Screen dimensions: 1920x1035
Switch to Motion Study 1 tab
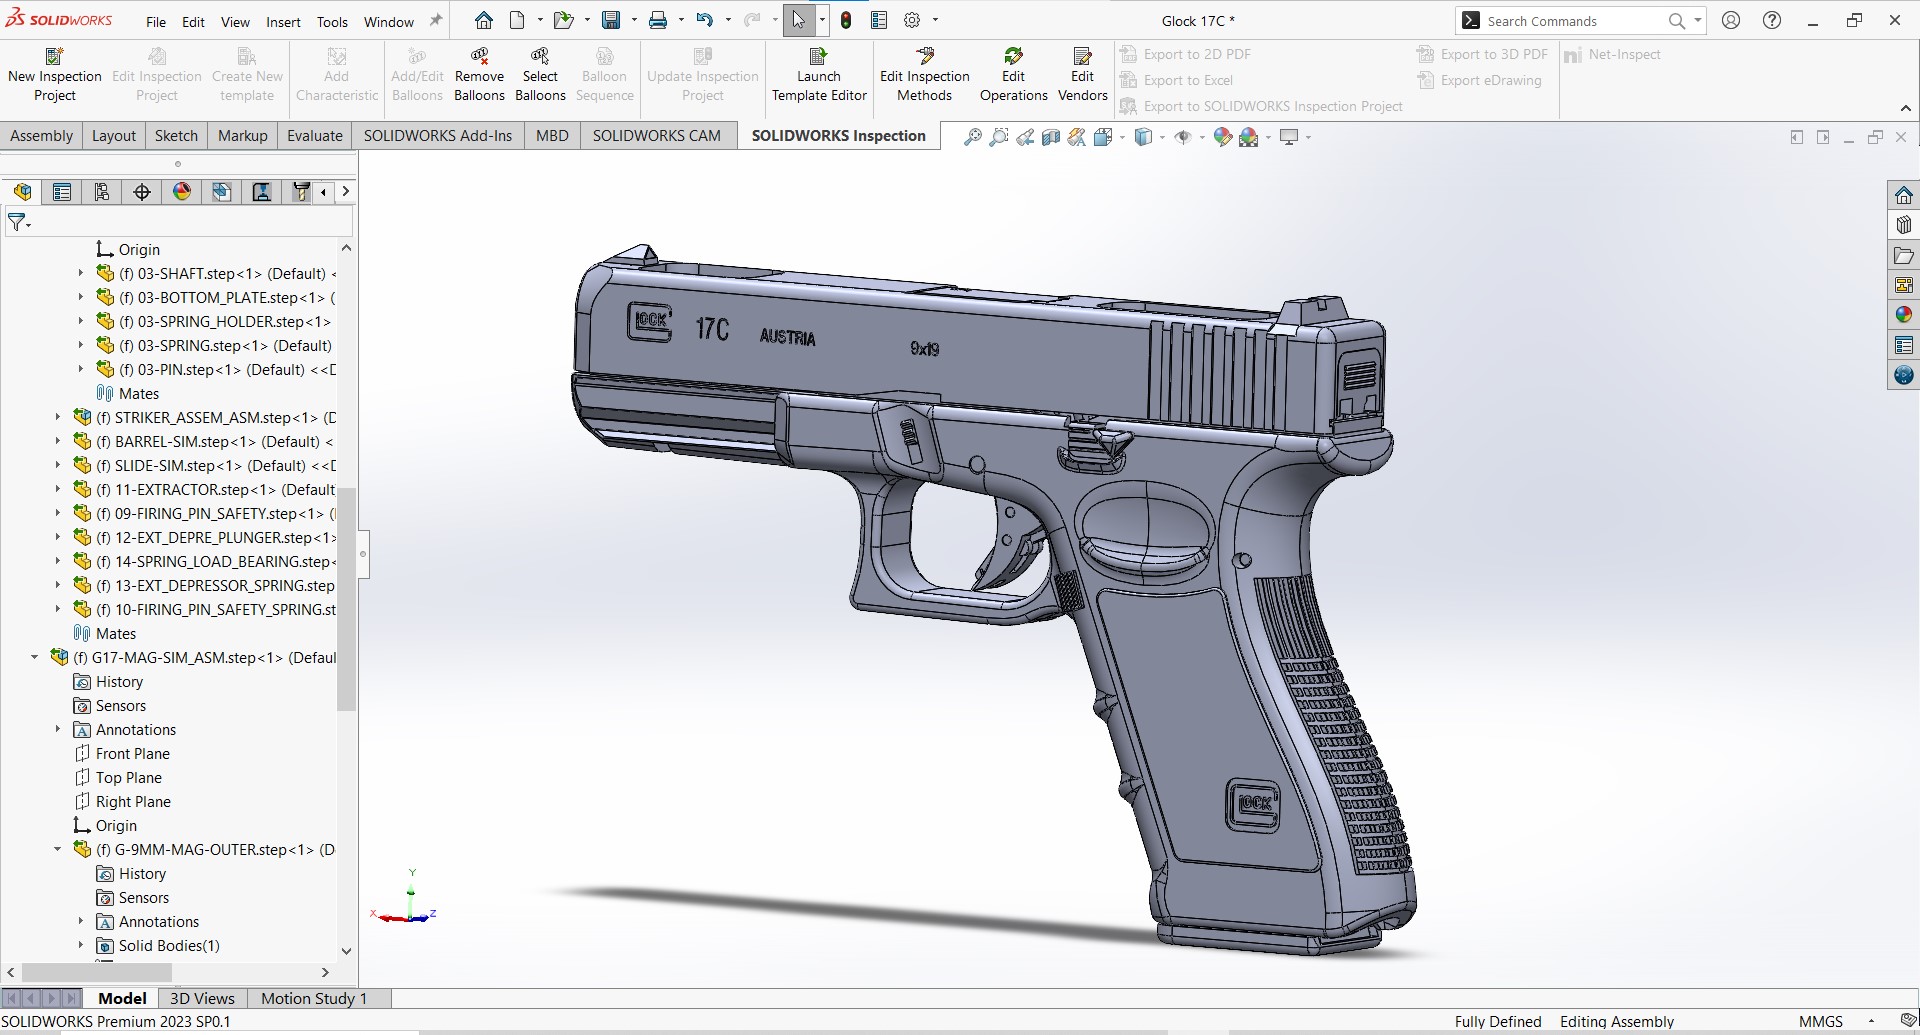314,998
